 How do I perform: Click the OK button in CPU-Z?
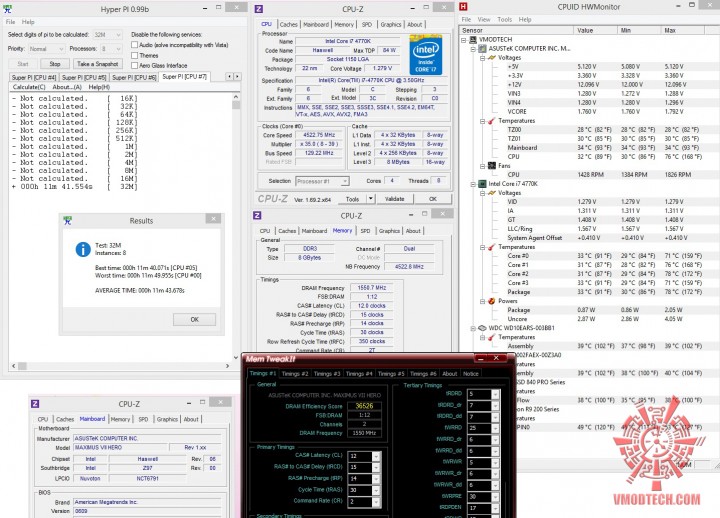click(x=433, y=199)
